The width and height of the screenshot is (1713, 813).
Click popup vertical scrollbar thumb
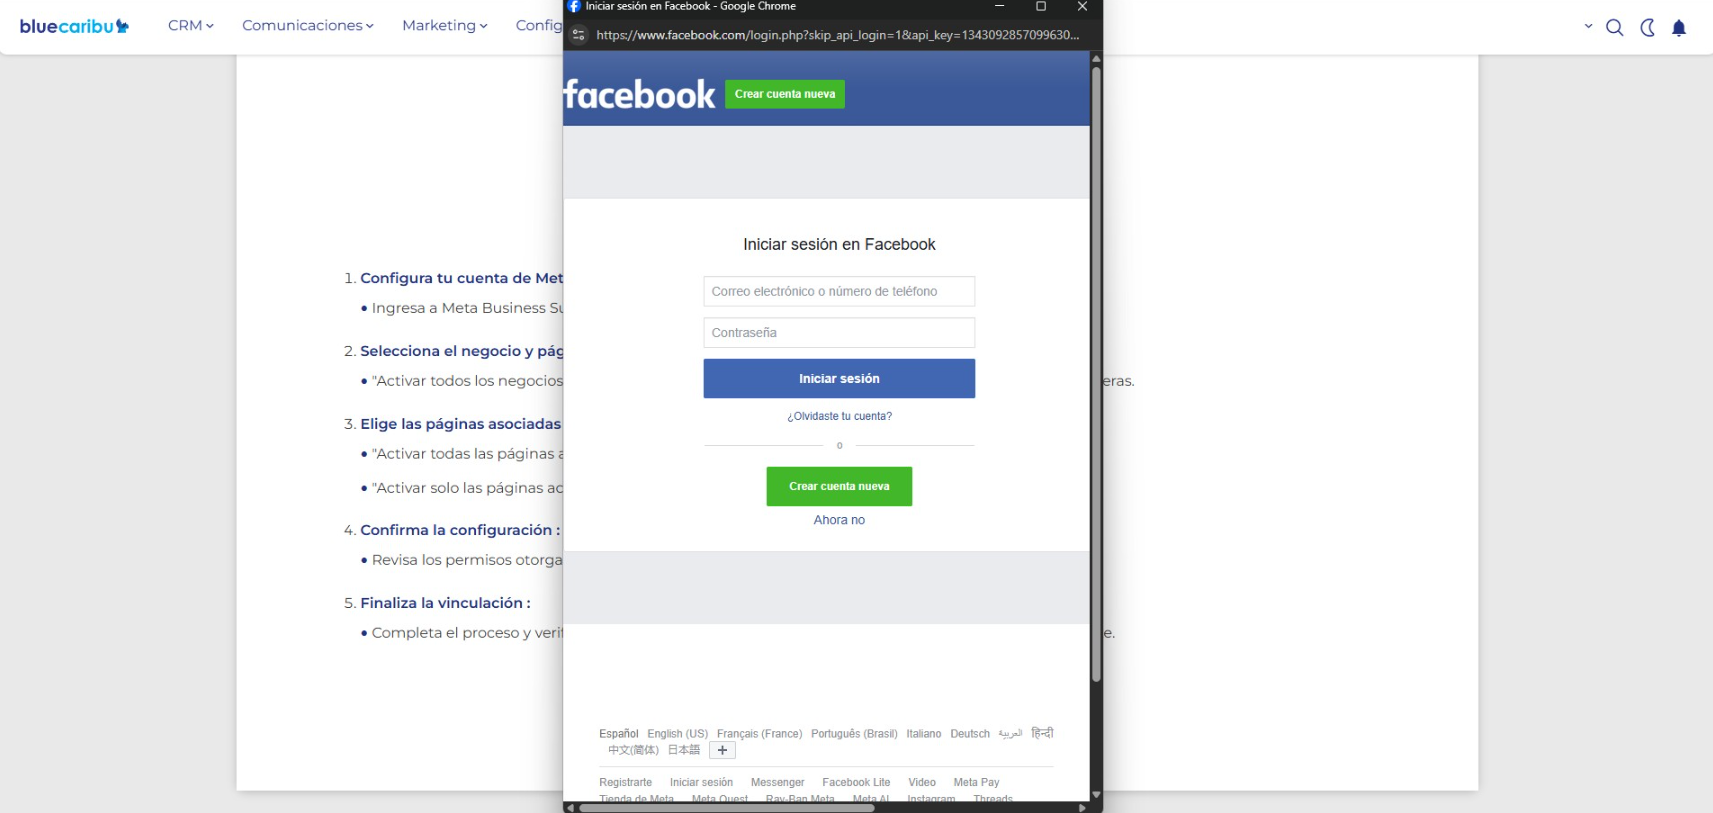(x=1096, y=375)
